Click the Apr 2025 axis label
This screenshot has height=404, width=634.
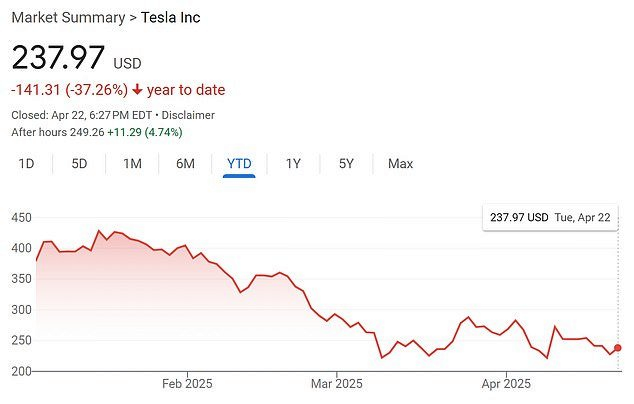(x=506, y=384)
